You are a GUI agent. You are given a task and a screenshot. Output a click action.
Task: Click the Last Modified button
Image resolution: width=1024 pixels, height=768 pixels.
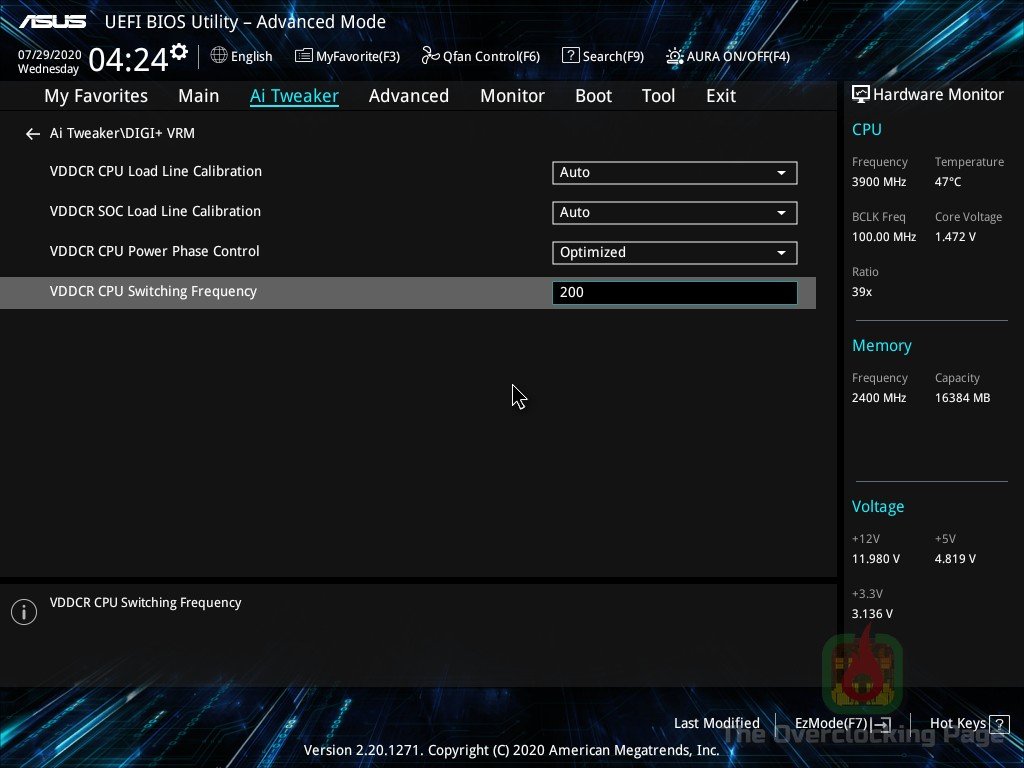point(716,723)
